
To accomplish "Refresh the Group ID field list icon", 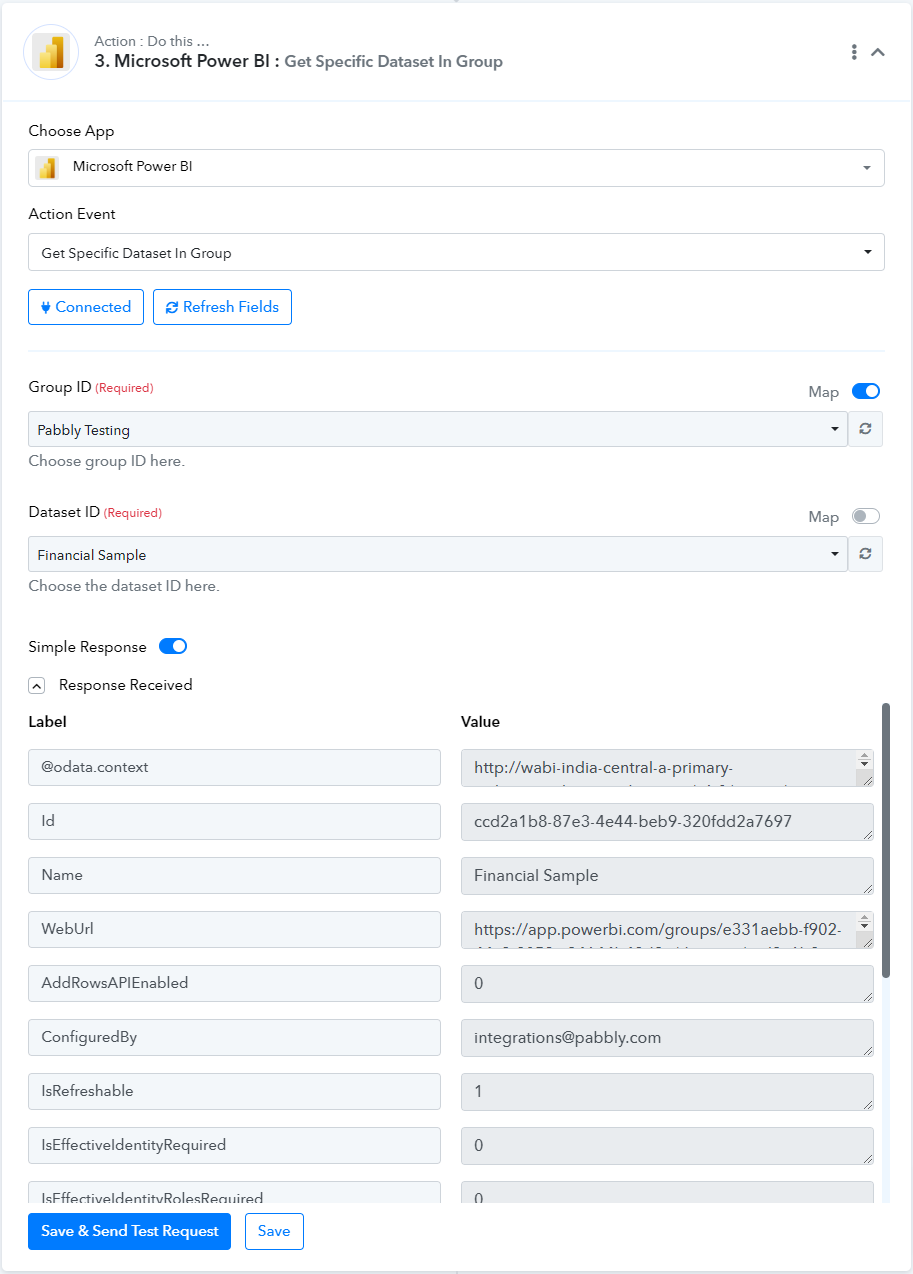I will pos(866,429).
